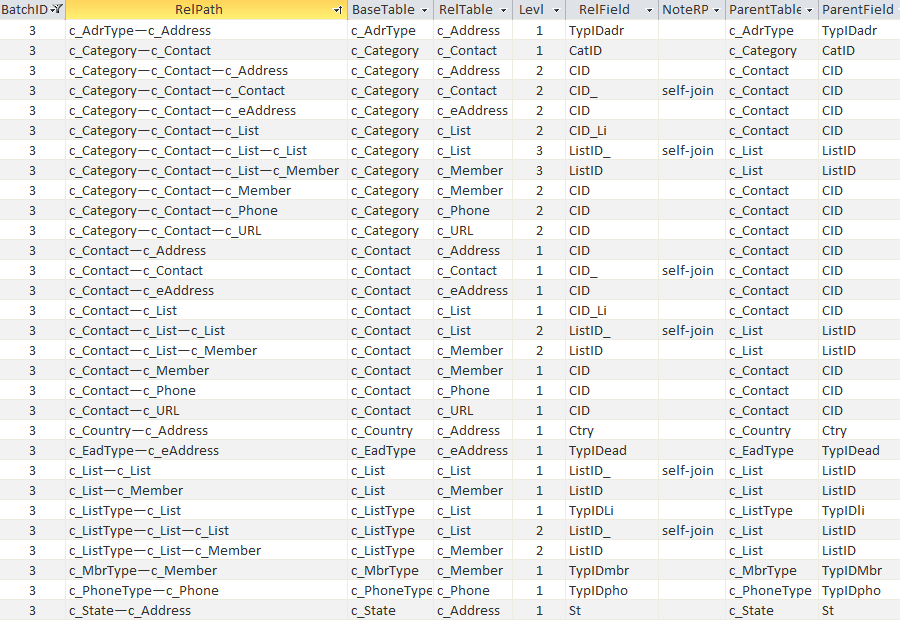900x620 pixels.
Task: Select the Levl value 3 beside c_Member
Action: [x=539, y=170]
